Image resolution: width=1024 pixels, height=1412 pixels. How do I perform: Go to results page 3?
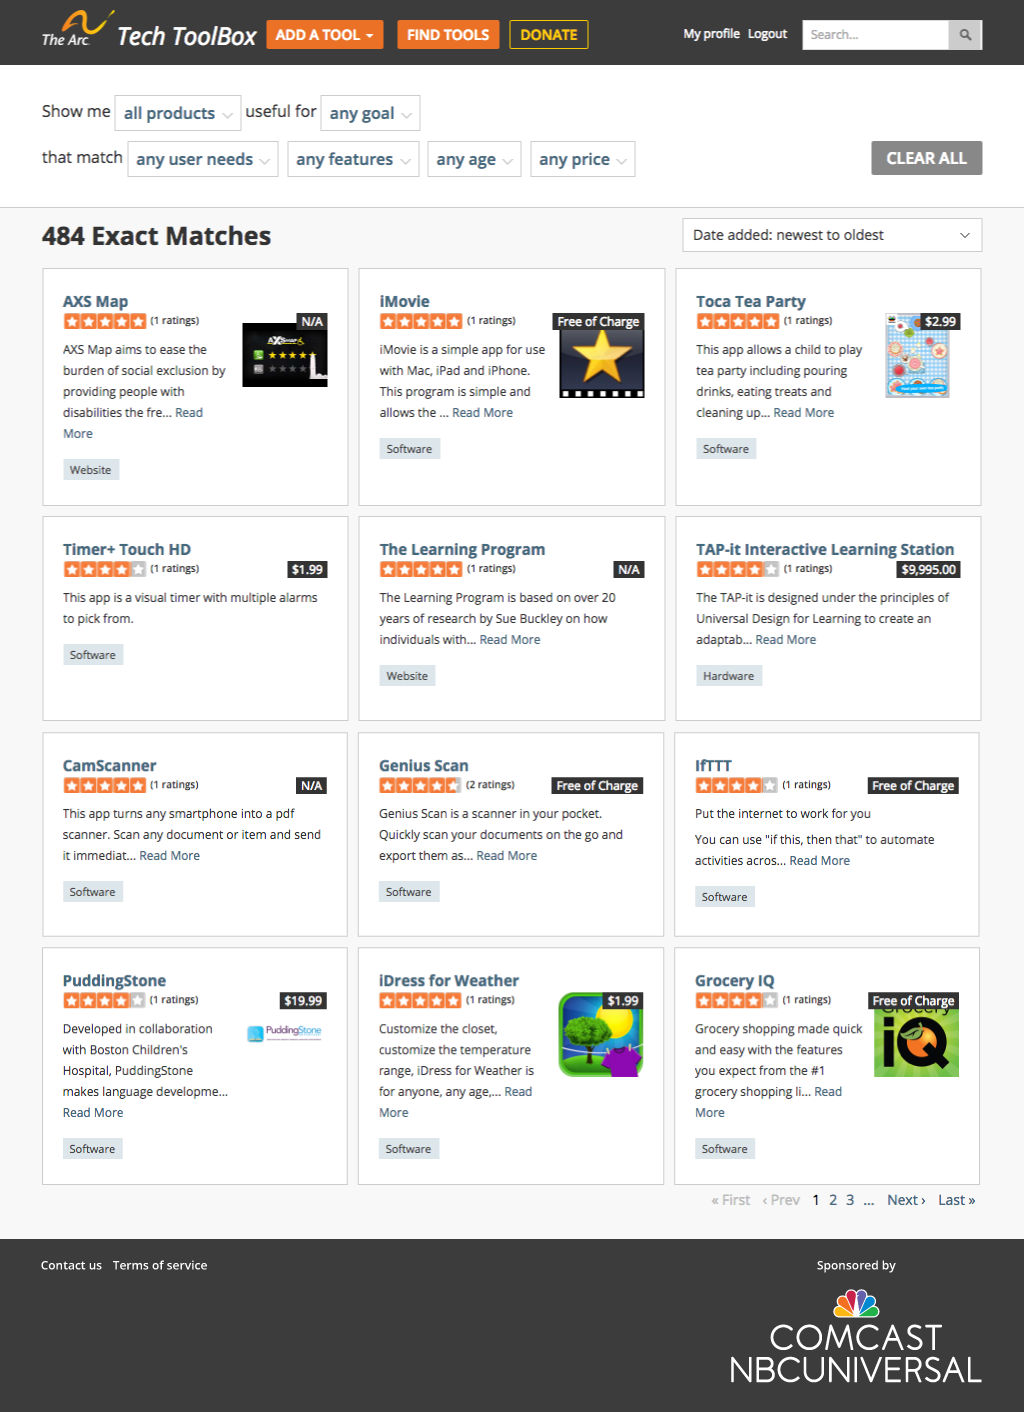pyautogui.click(x=850, y=1200)
